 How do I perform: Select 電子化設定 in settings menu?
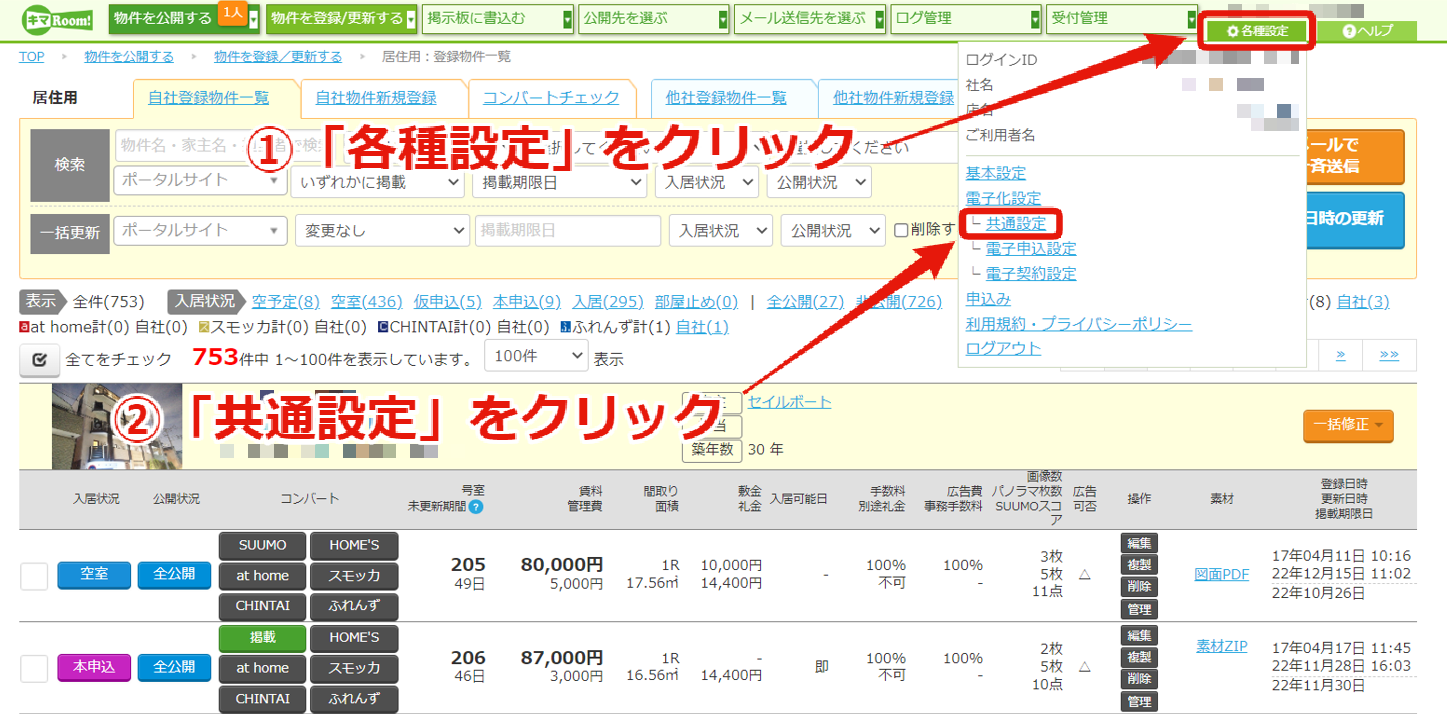(1003, 198)
